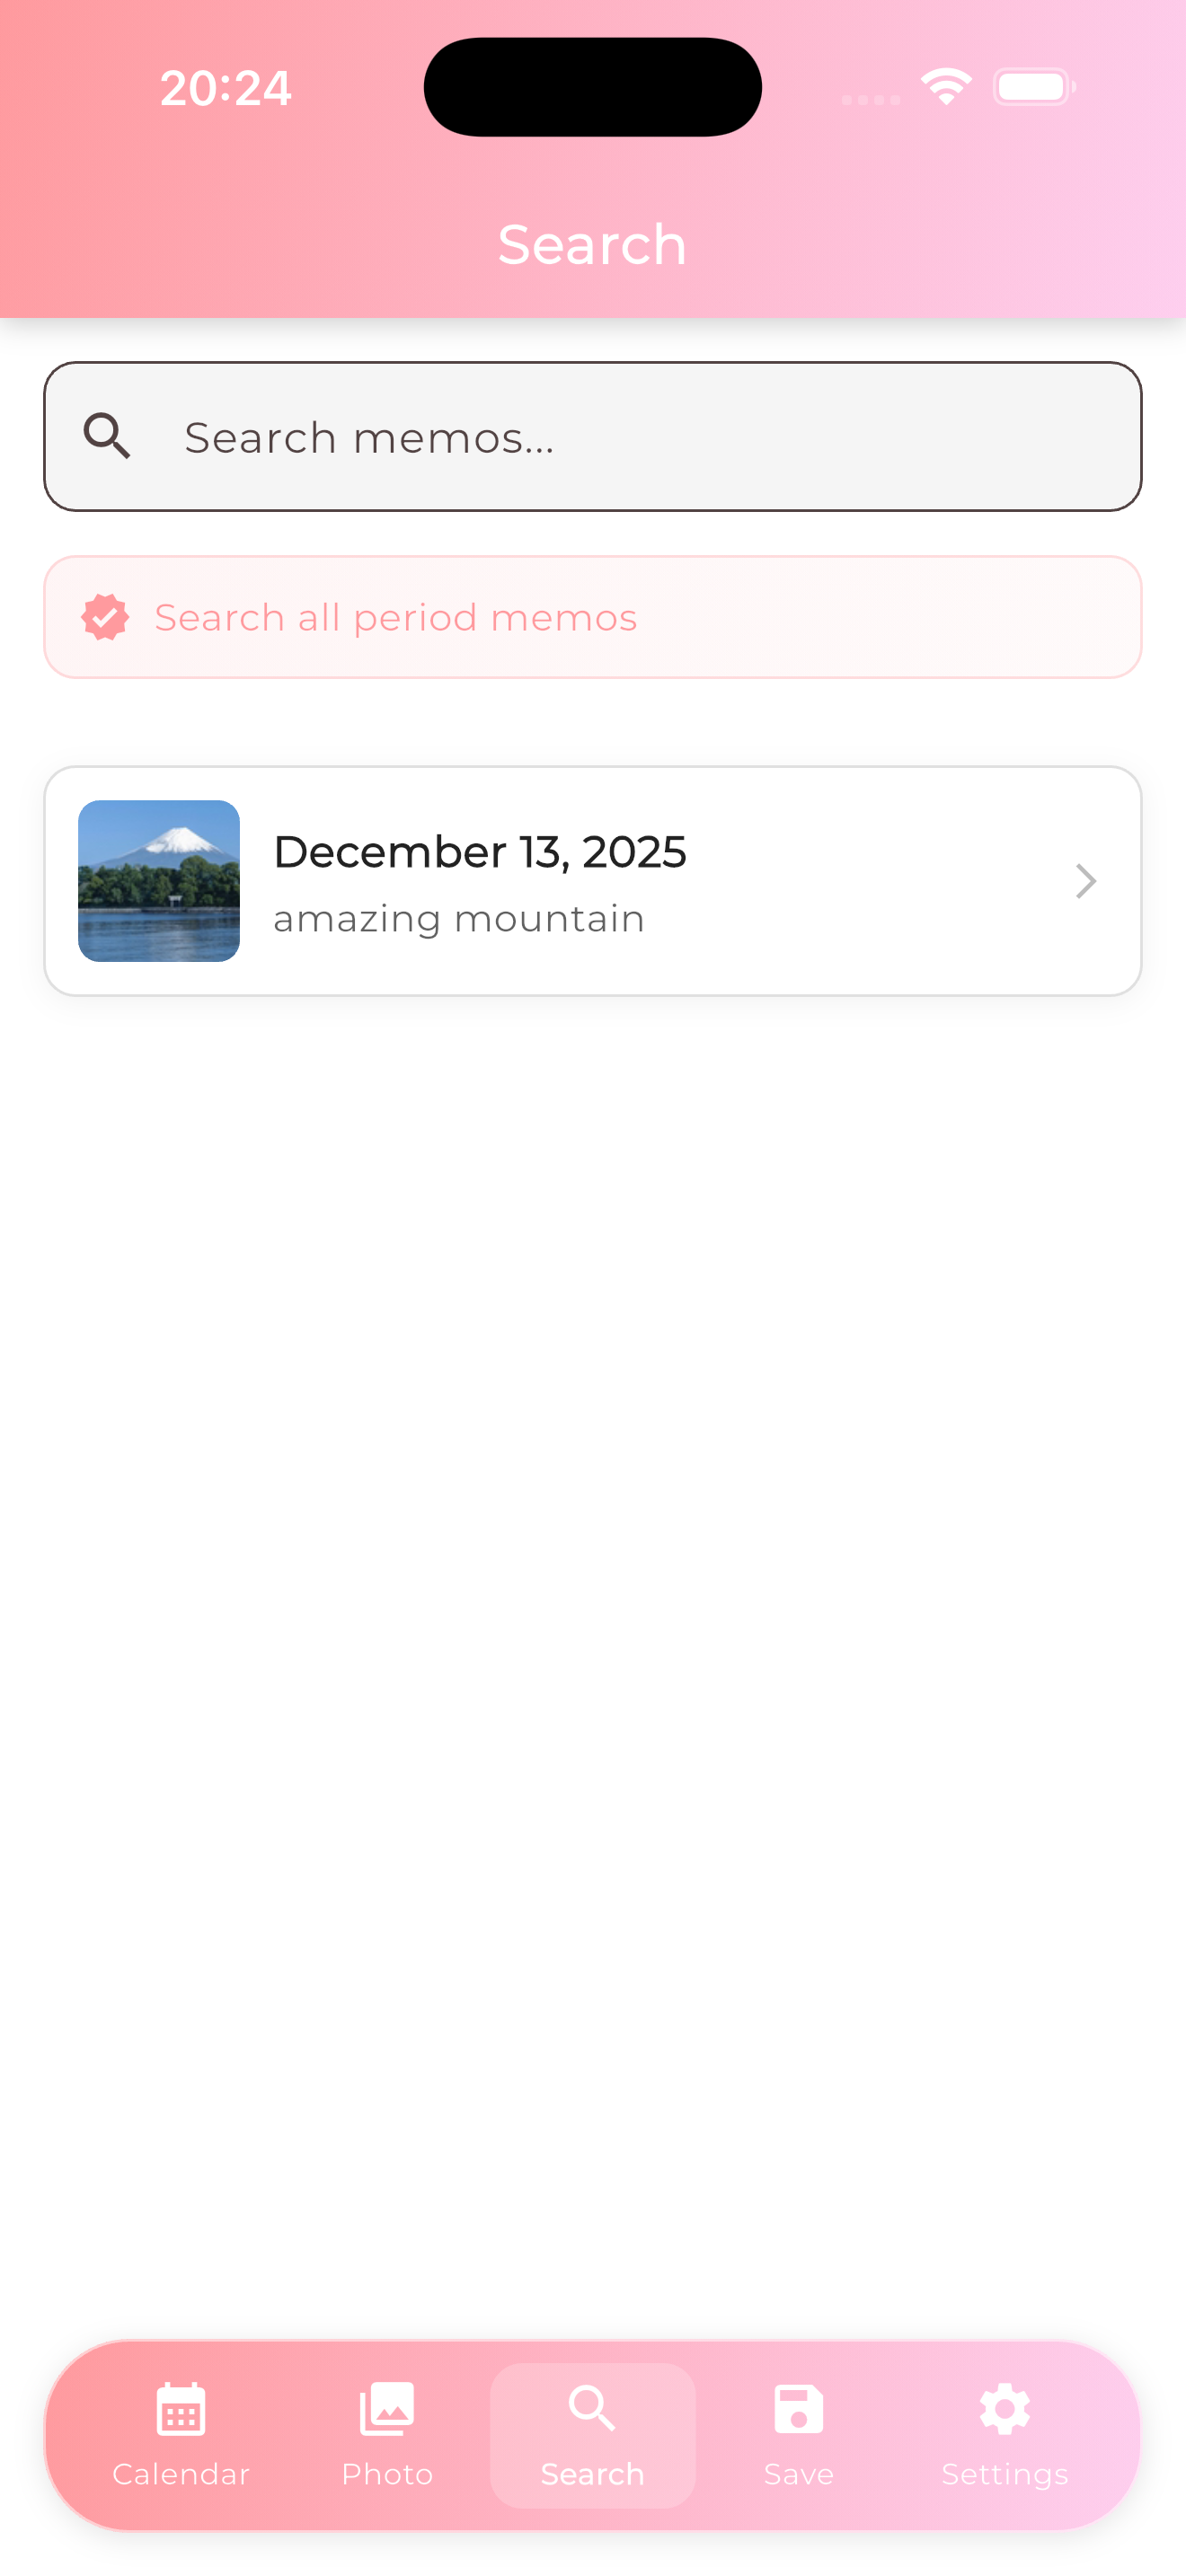Tap the bottom bar search magnifier icon

tap(592, 2409)
